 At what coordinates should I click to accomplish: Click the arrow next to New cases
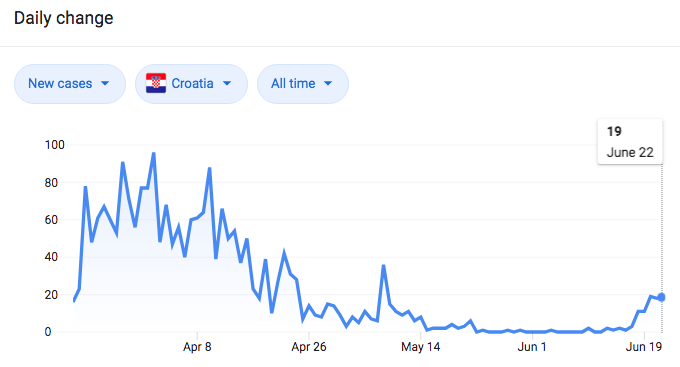tap(105, 83)
